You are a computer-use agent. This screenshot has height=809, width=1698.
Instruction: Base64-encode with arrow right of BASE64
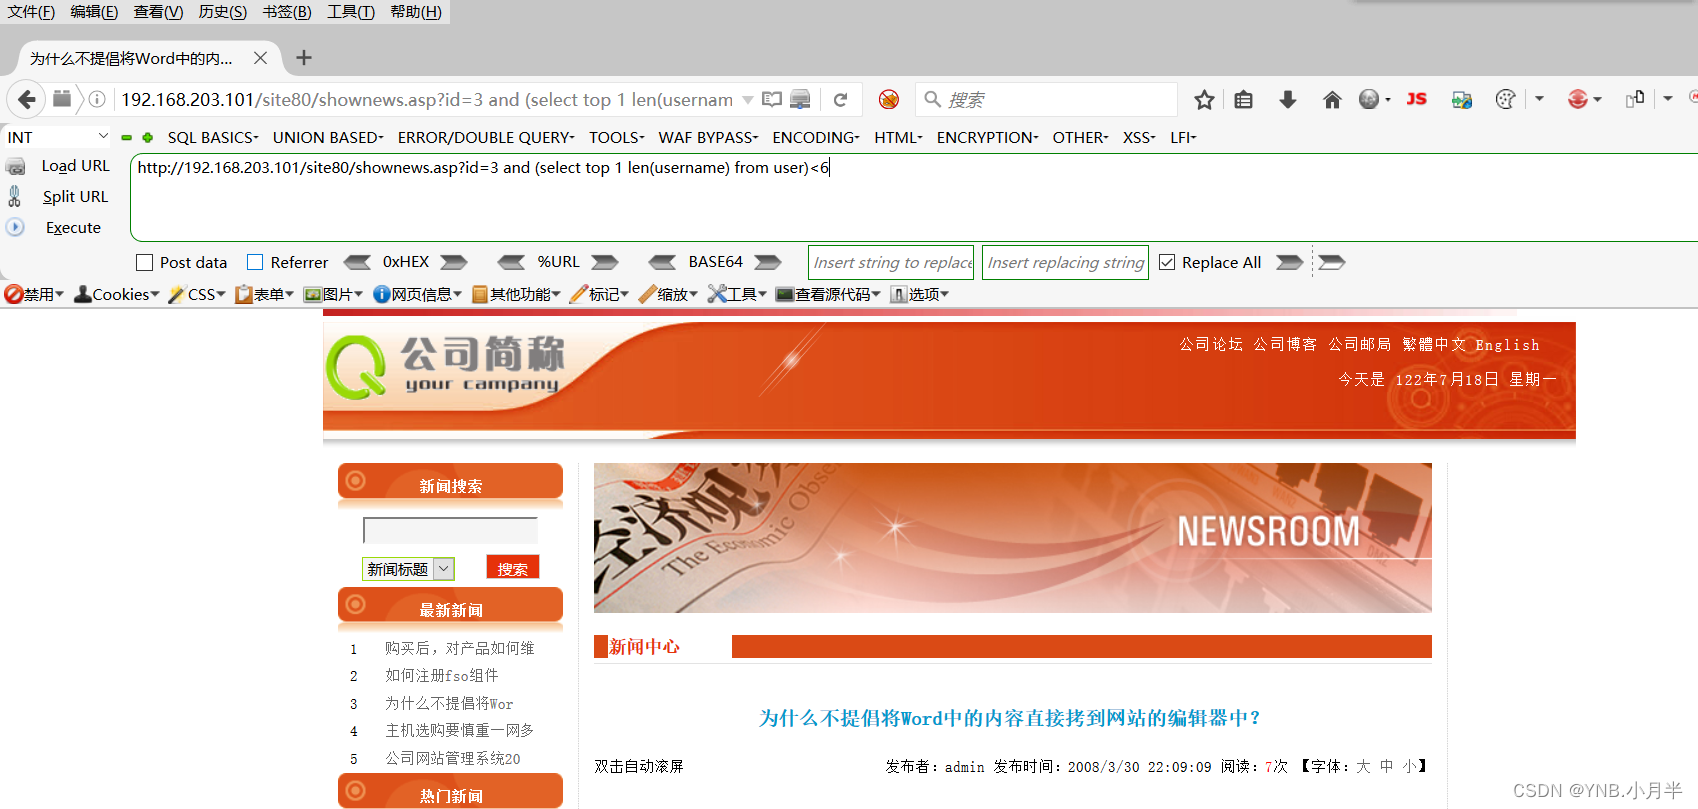[767, 262]
